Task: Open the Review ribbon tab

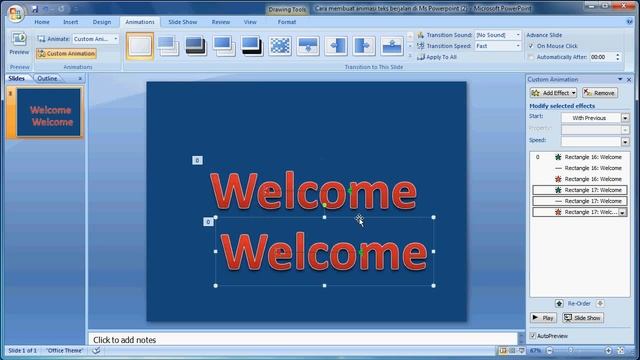Action: coord(221,22)
